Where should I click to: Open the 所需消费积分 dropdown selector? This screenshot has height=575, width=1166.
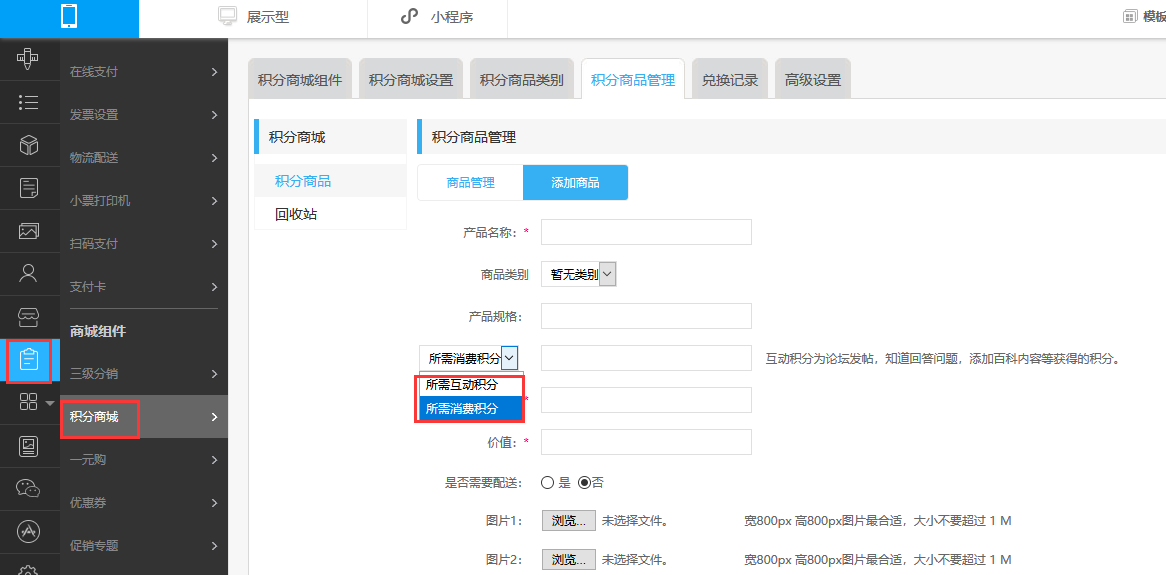[x=468, y=359]
